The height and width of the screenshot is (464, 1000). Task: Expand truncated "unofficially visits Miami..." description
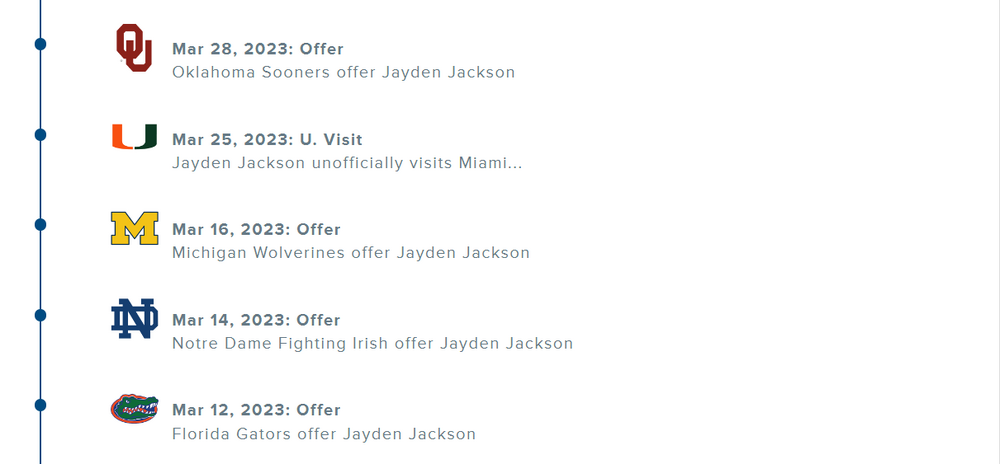[x=347, y=162]
